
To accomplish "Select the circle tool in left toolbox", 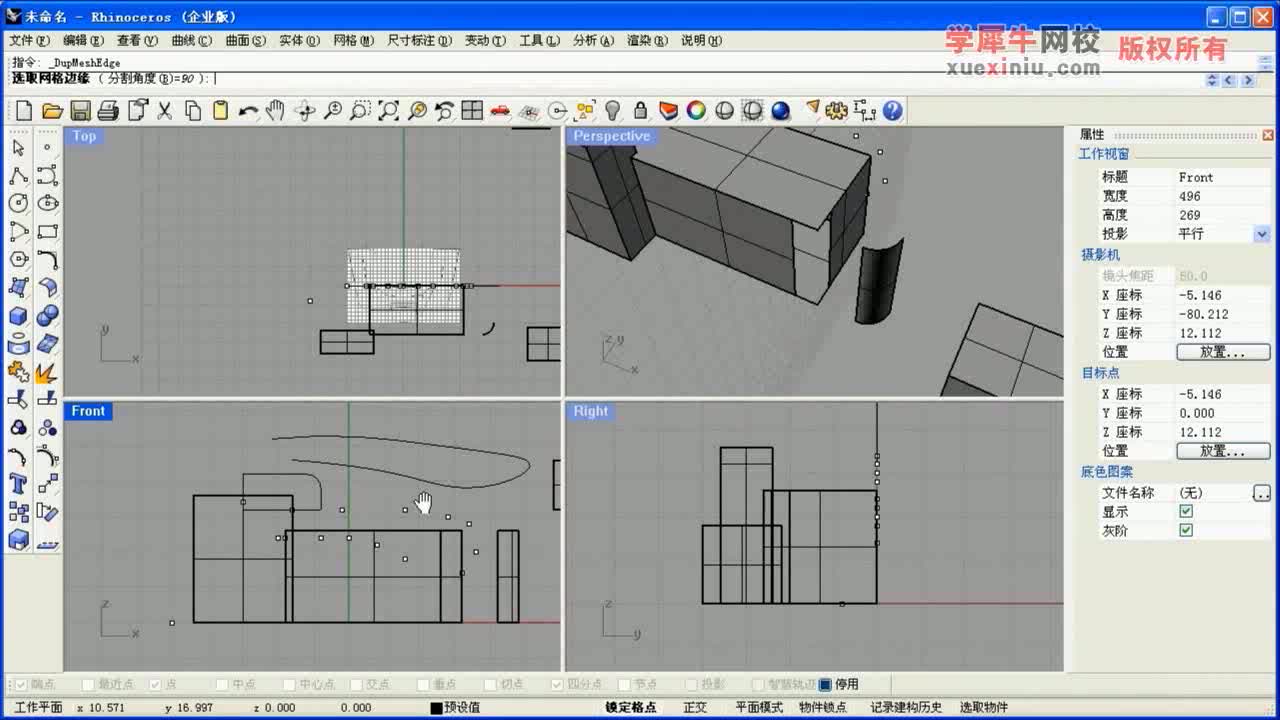I will [18, 204].
